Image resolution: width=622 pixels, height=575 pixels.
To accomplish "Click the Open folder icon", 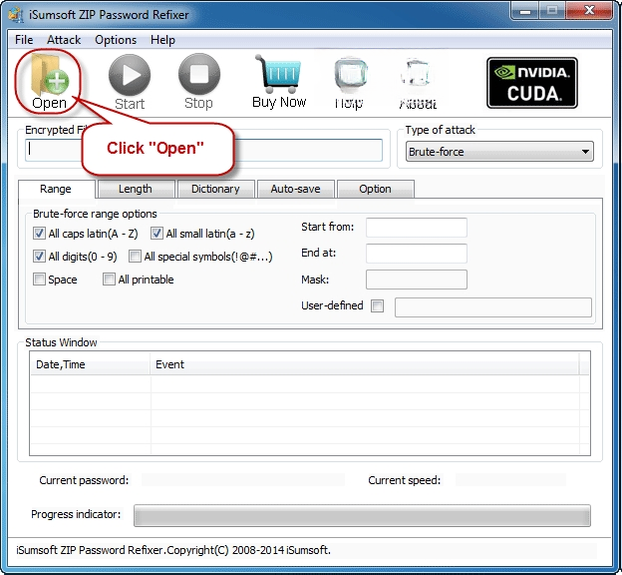I will (49, 75).
